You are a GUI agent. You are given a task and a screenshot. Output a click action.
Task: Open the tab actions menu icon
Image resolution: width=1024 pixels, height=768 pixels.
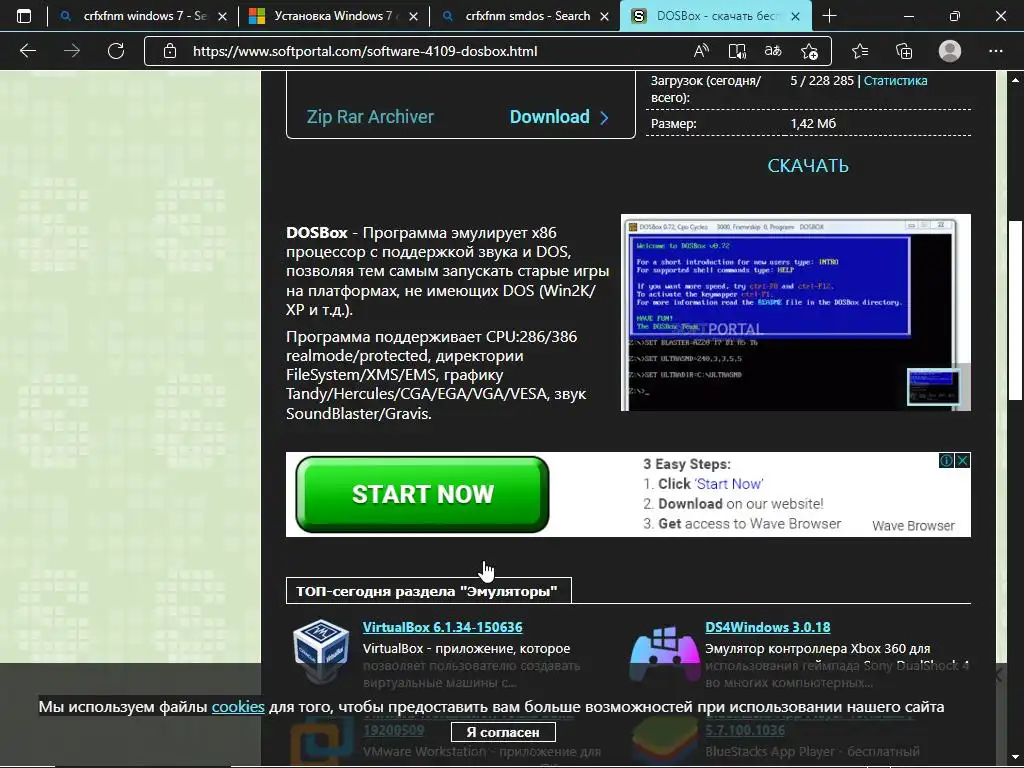[24, 16]
